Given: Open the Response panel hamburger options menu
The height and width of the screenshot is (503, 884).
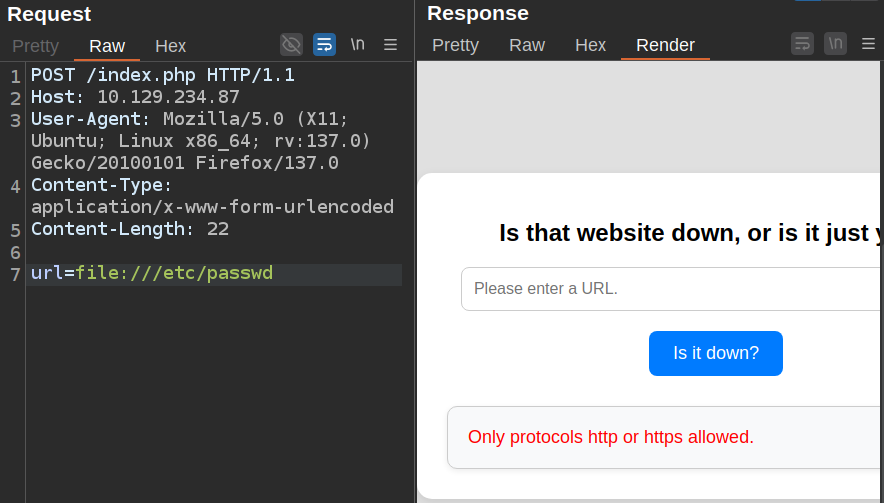Looking at the screenshot, I should tap(868, 44).
